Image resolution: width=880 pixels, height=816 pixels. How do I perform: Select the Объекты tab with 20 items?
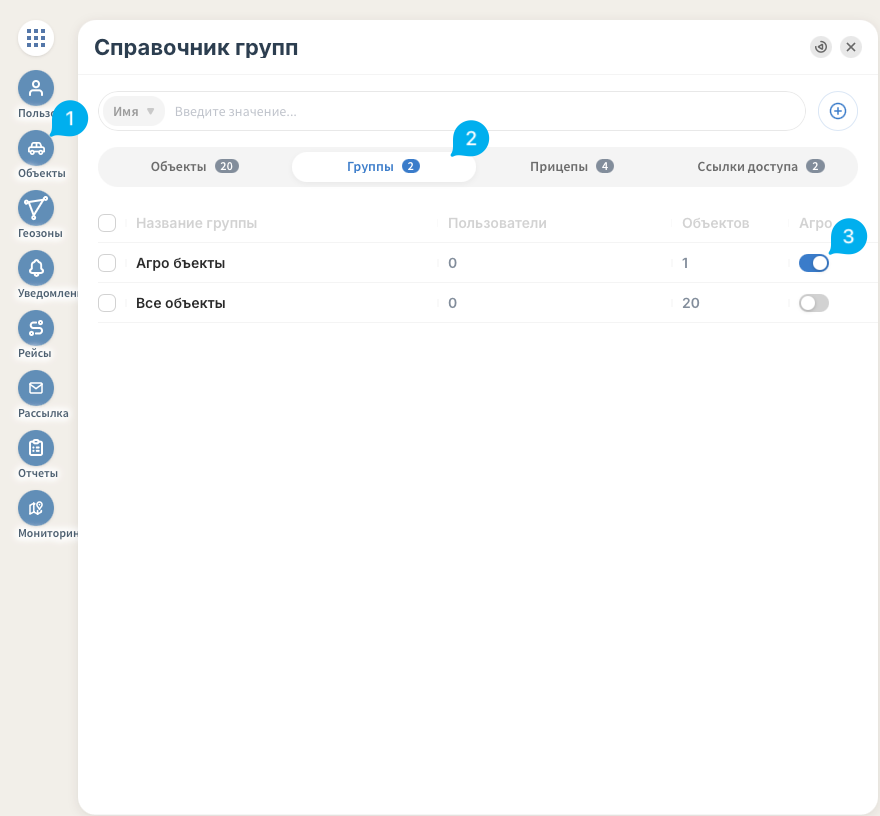click(195, 167)
